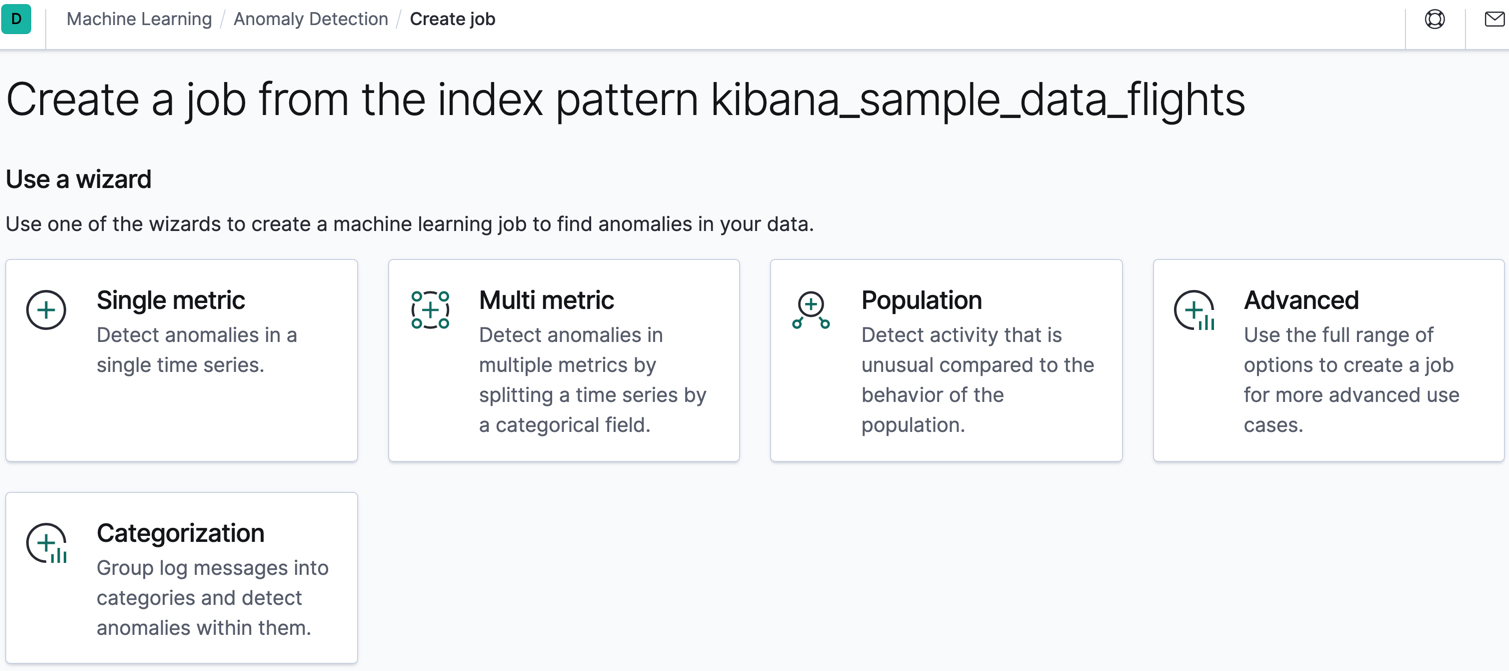Click the Single metric card description text
The height and width of the screenshot is (671, 1509).
tap(196, 350)
